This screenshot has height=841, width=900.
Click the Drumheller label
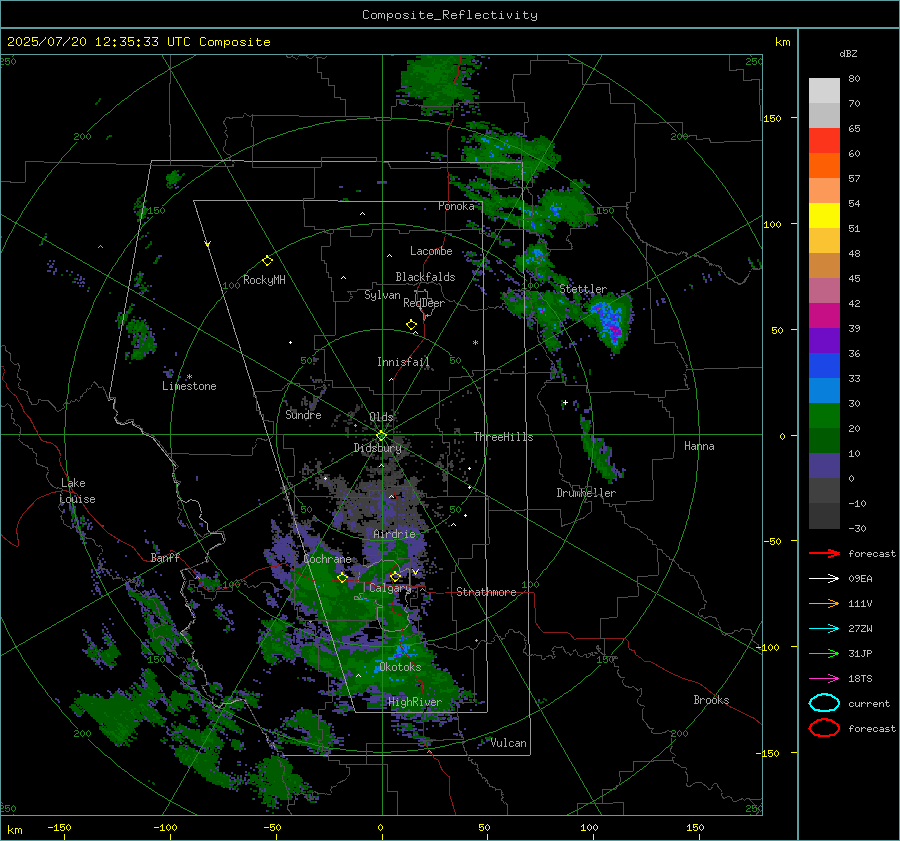[x=585, y=493]
